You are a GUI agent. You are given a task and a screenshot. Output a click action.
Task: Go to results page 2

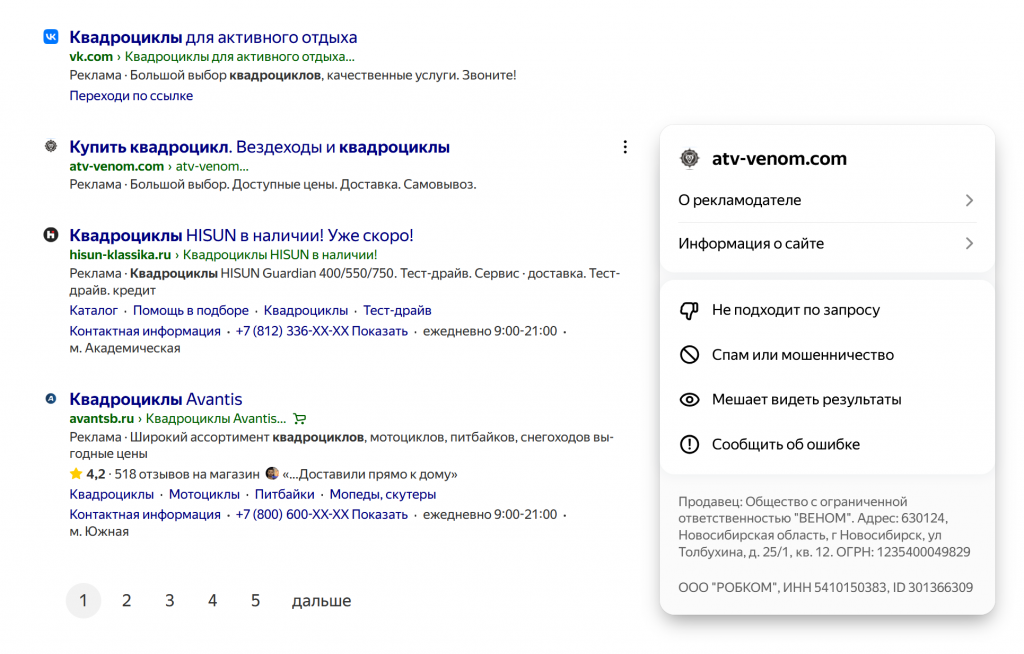127,600
